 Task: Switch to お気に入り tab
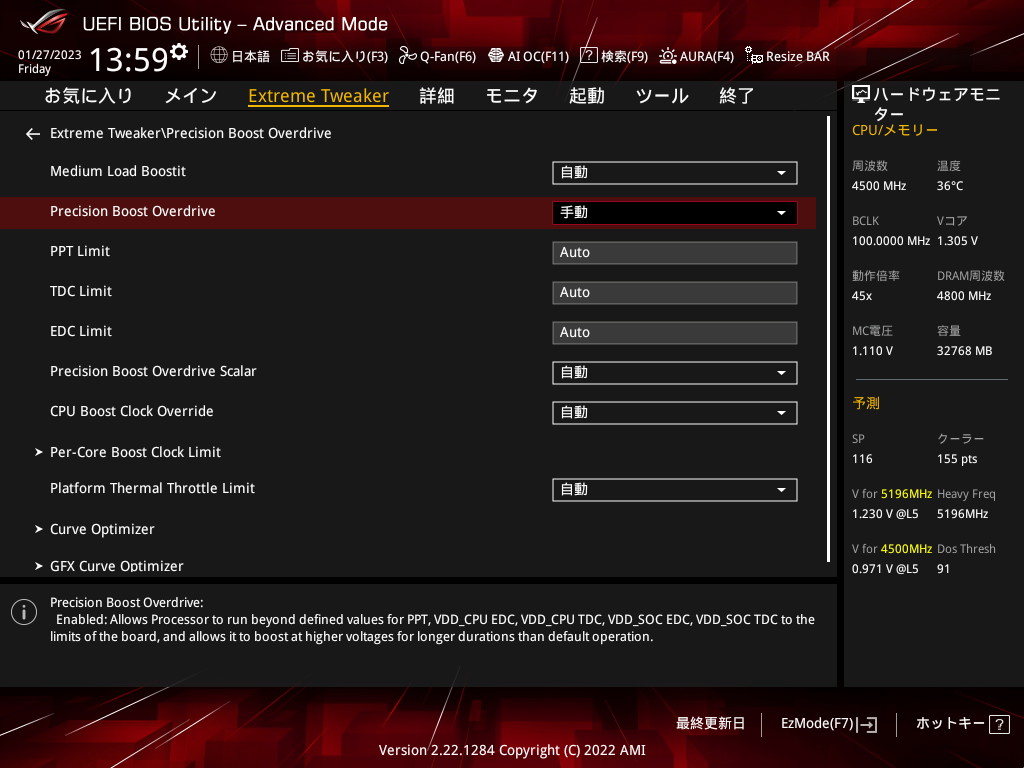click(x=88, y=96)
